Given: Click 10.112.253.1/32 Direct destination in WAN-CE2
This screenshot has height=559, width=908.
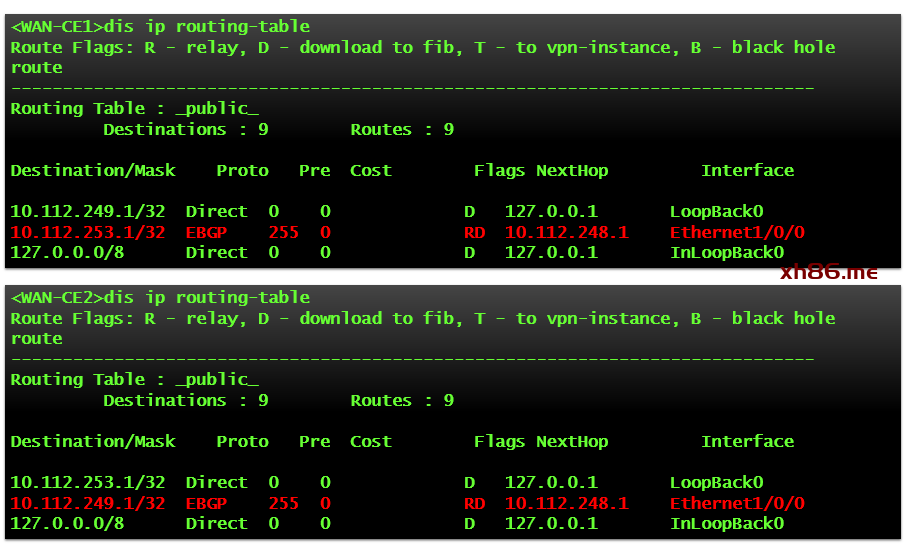Looking at the screenshot, I should coord(88,483).
